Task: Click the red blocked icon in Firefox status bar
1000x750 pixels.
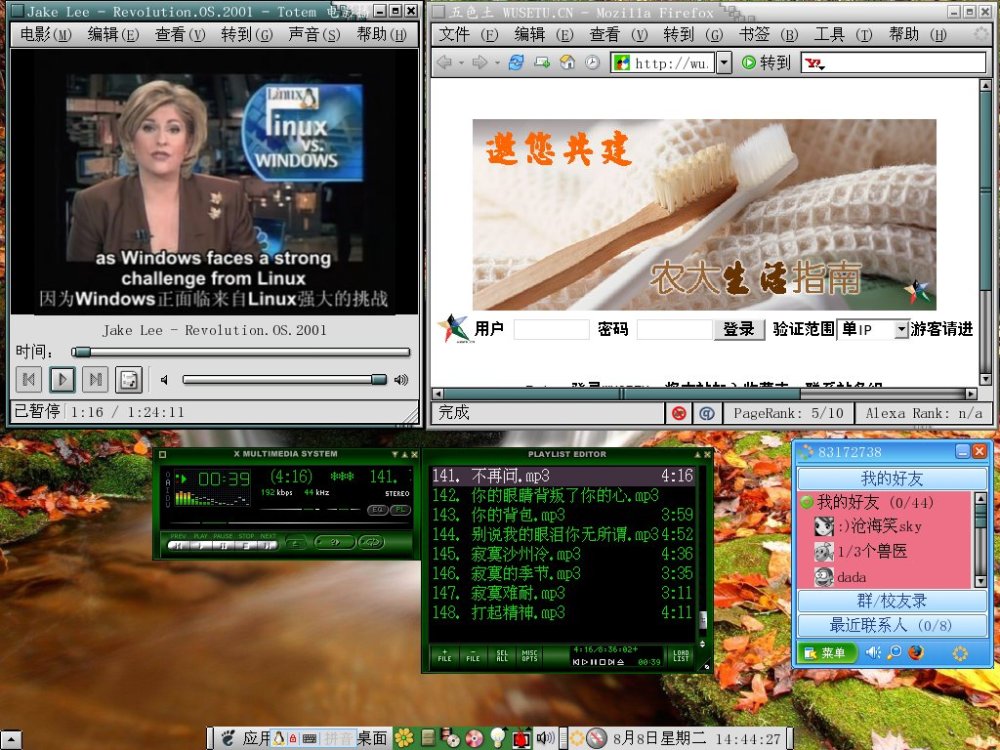Action: tap(679, 413)
